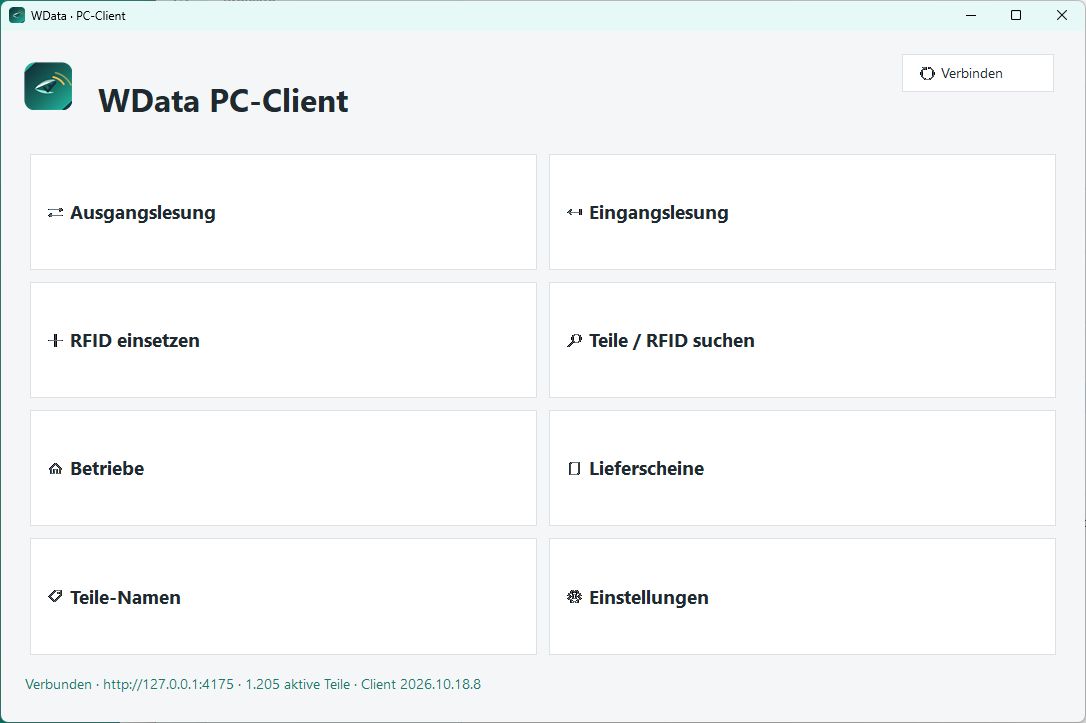1086x723 pixels.
Task: Open the Ausgangslesung tile
Action: pyautogui.click(x=283, y=212)
